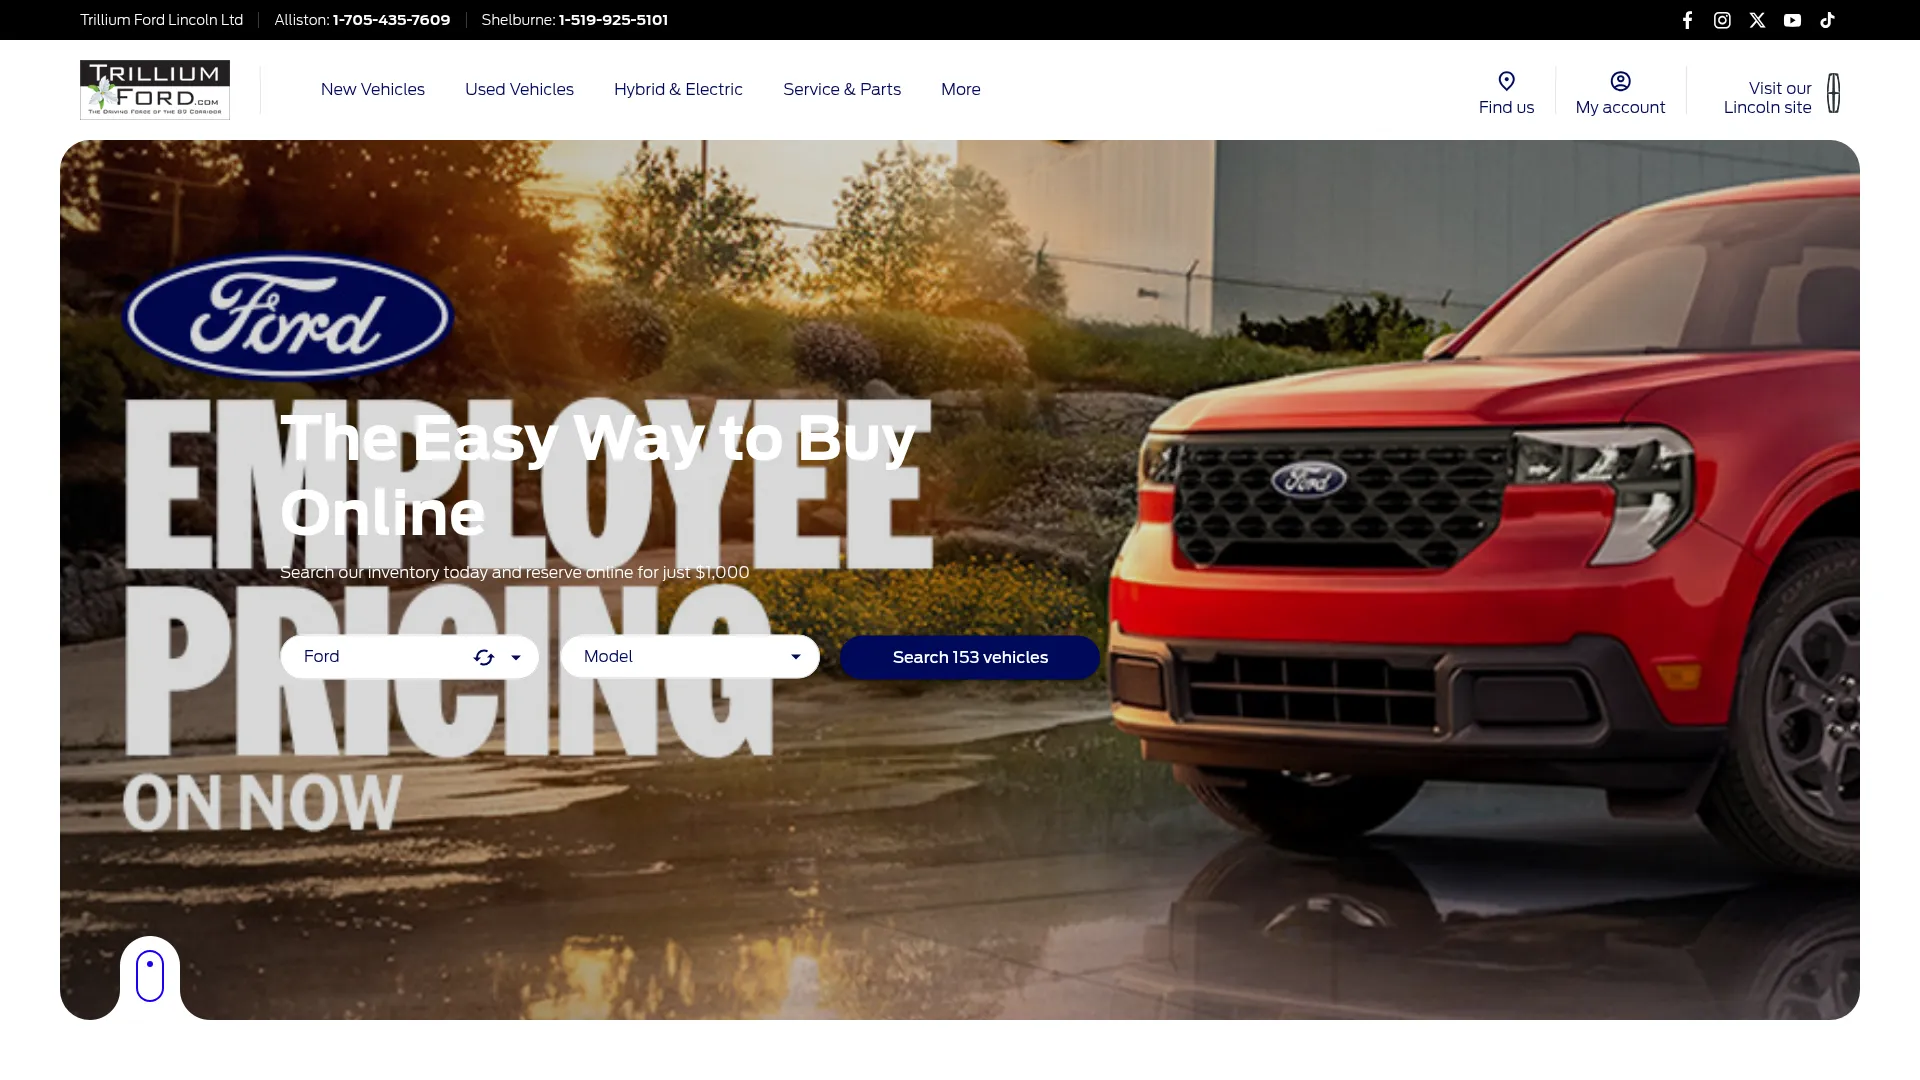Call the Shelburne number 1-519-925-5101
1920x1080 pixels.
(x=613, y=20)
